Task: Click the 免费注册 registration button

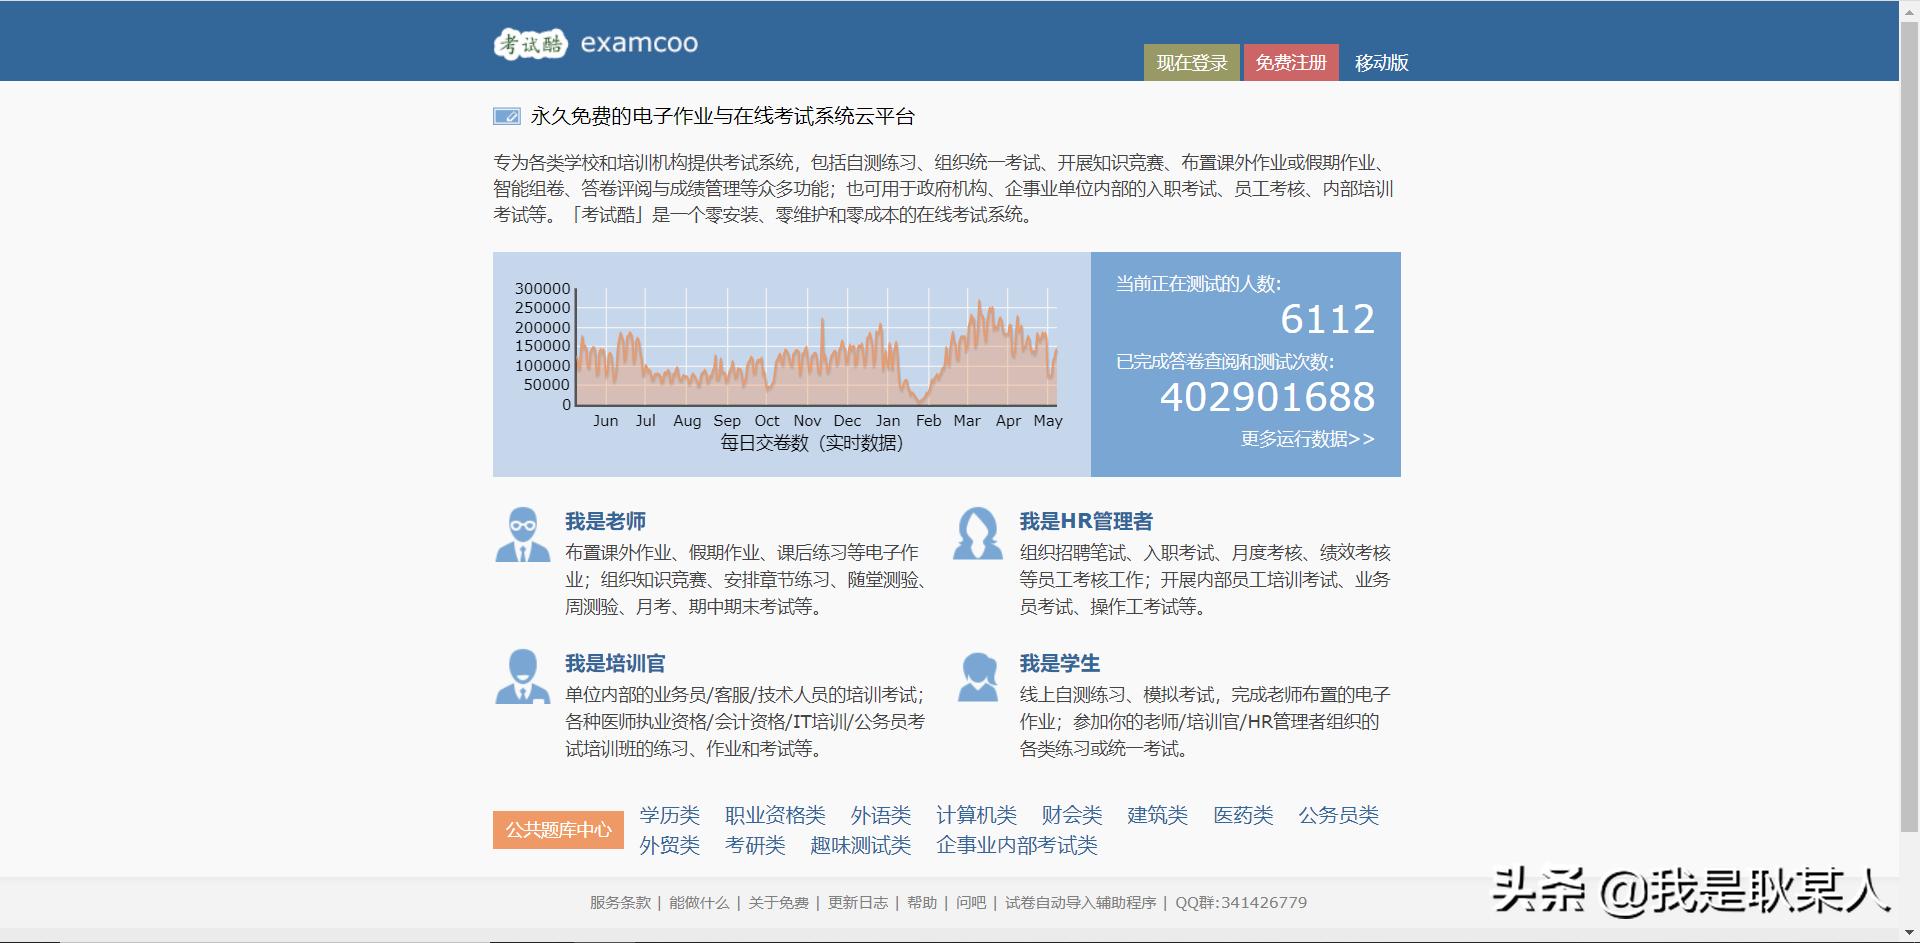Action: click(1292, 62)
